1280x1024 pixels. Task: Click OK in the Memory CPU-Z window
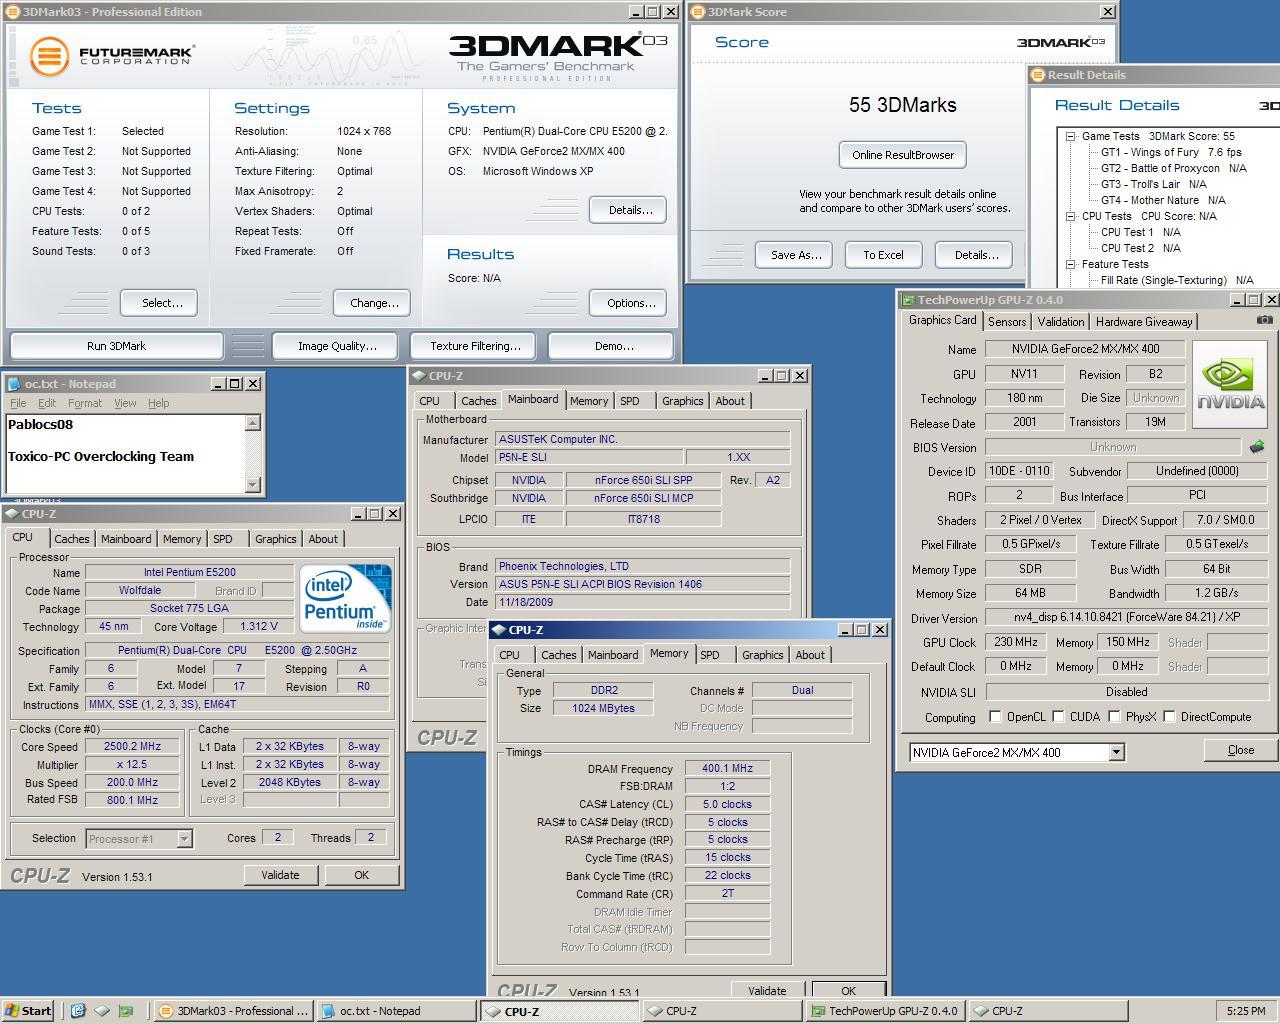(x=848, y=991)
